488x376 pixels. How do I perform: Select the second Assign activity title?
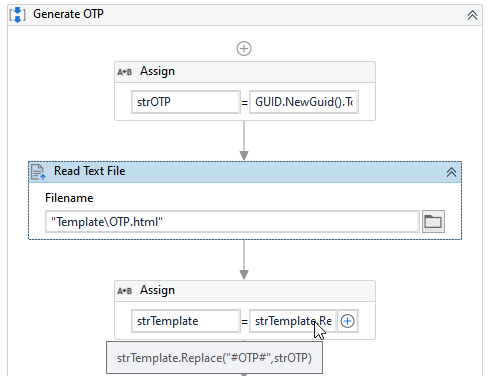[x=157, y=290]
